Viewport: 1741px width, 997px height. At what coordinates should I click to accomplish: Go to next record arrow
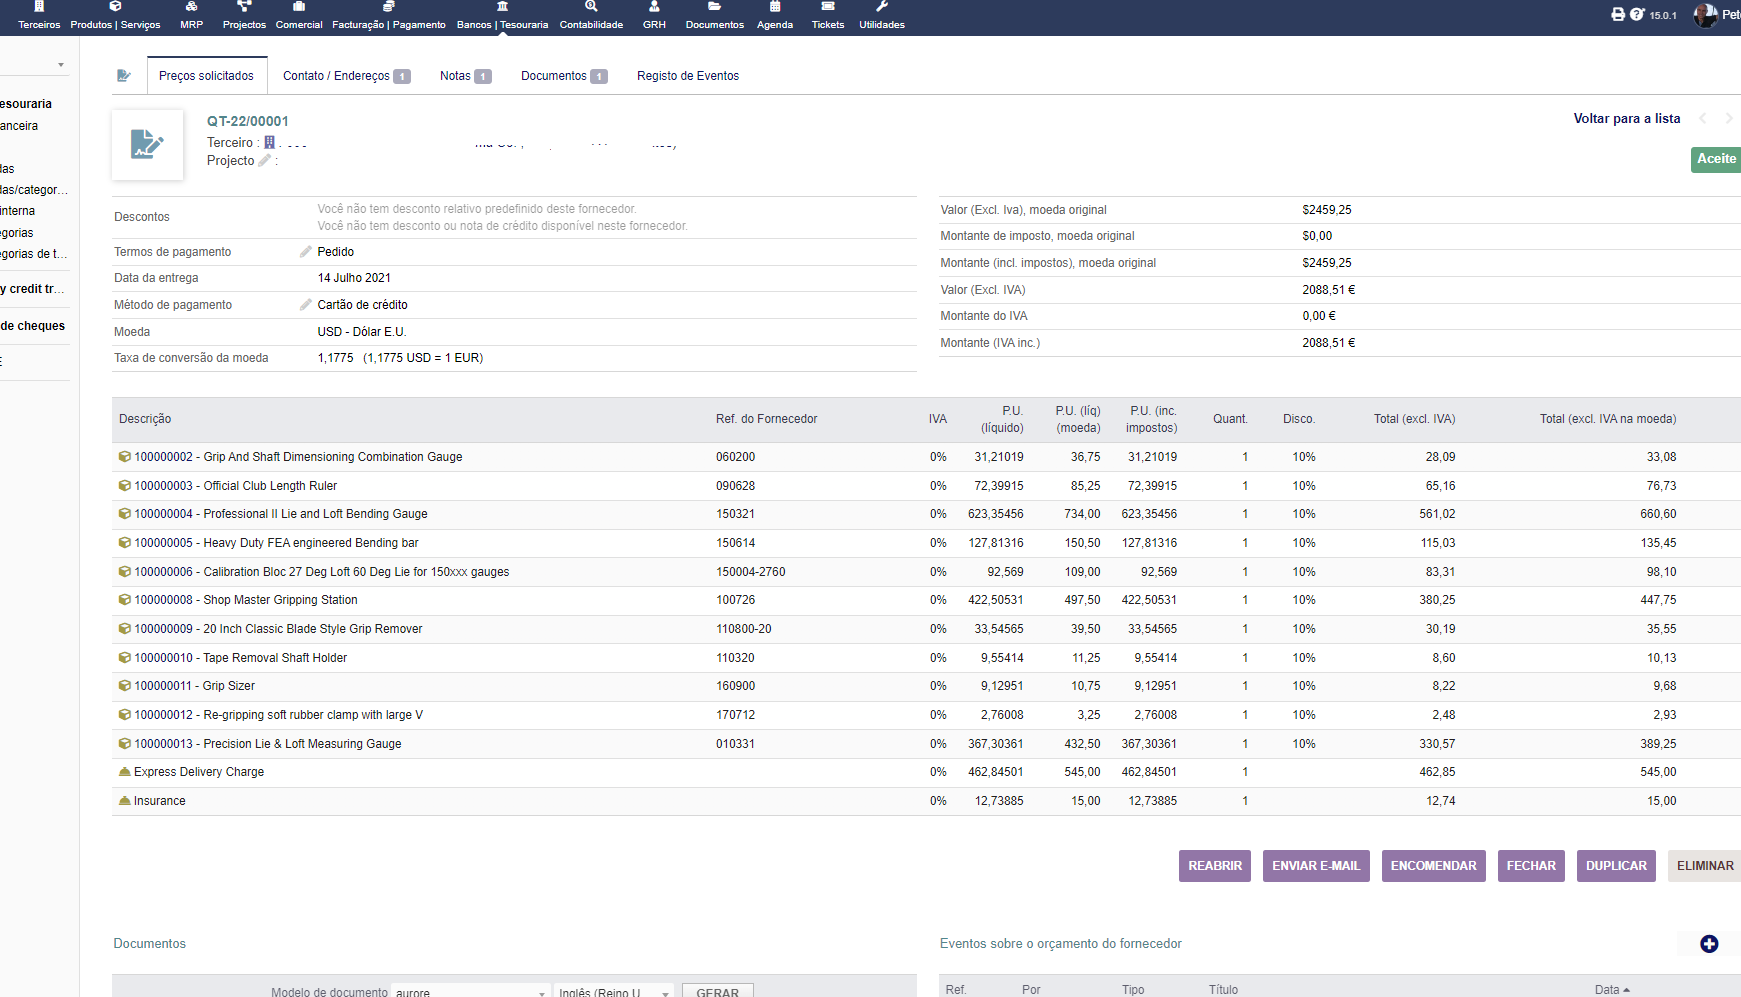click(x=1728, y=118)
